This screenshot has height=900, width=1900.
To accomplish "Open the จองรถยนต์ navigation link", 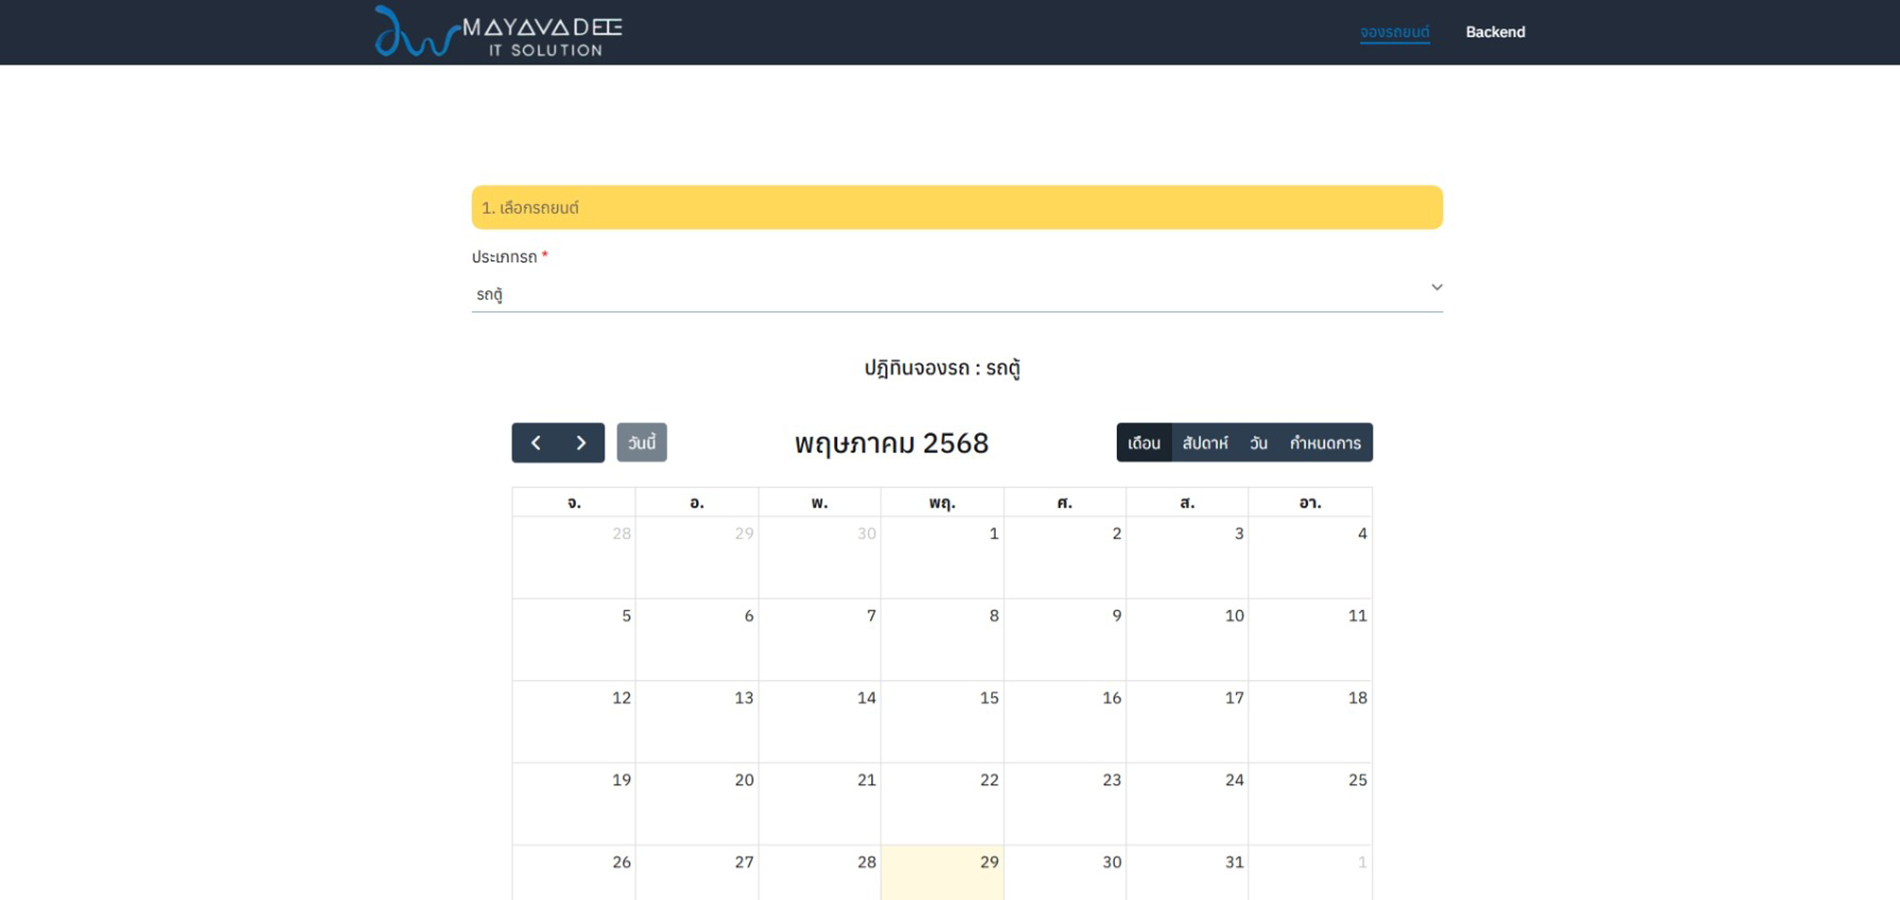I will (x=1394, y=32).
